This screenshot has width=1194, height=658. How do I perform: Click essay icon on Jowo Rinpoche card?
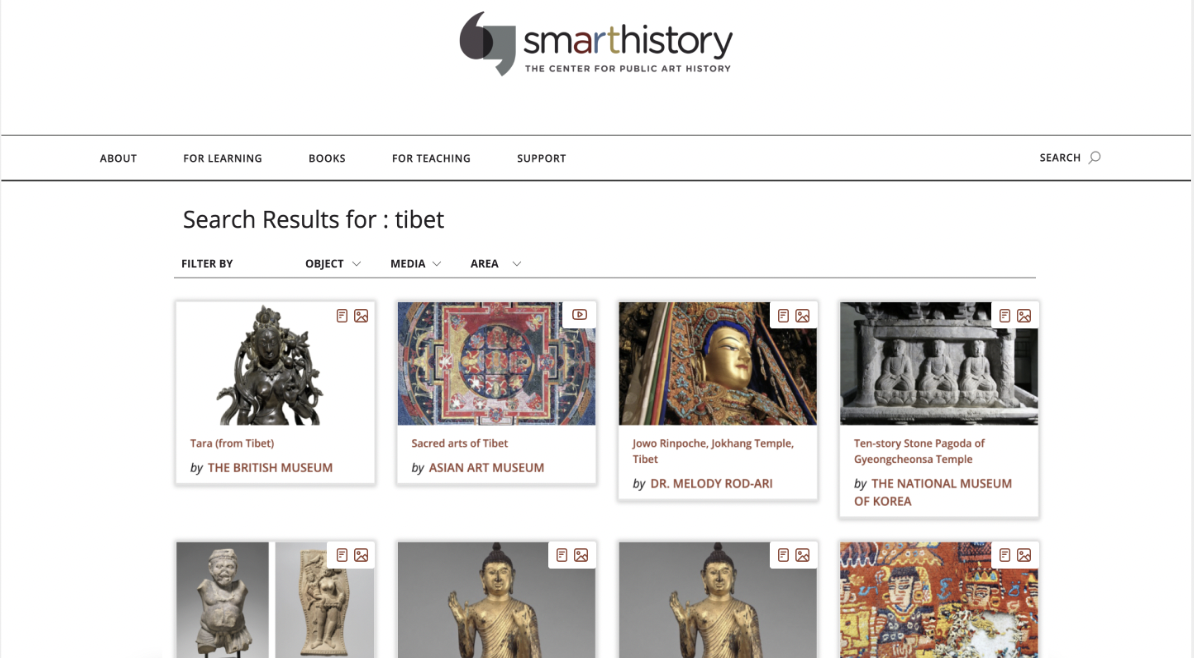point(783,315)
